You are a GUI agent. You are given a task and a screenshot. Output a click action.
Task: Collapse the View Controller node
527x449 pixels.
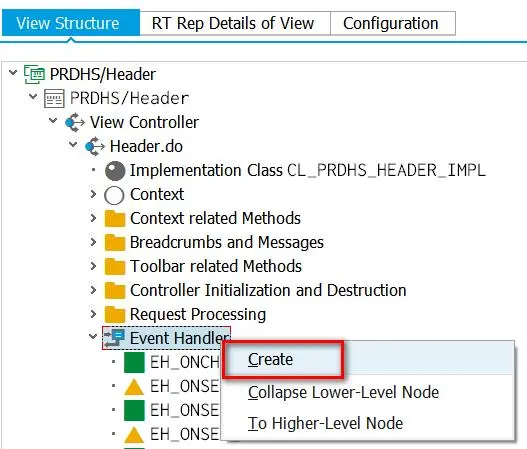point(53,121)
